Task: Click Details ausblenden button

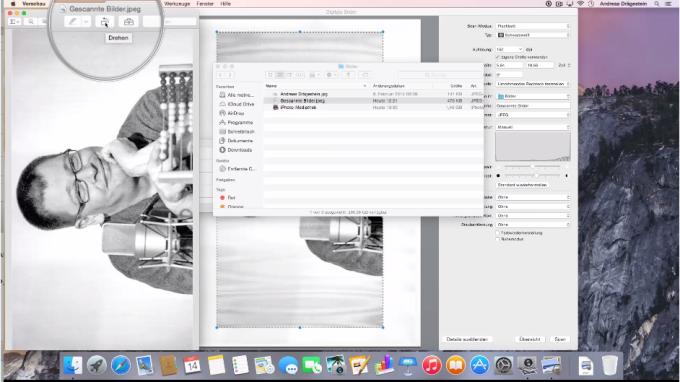Action: [x=467, y=339]
